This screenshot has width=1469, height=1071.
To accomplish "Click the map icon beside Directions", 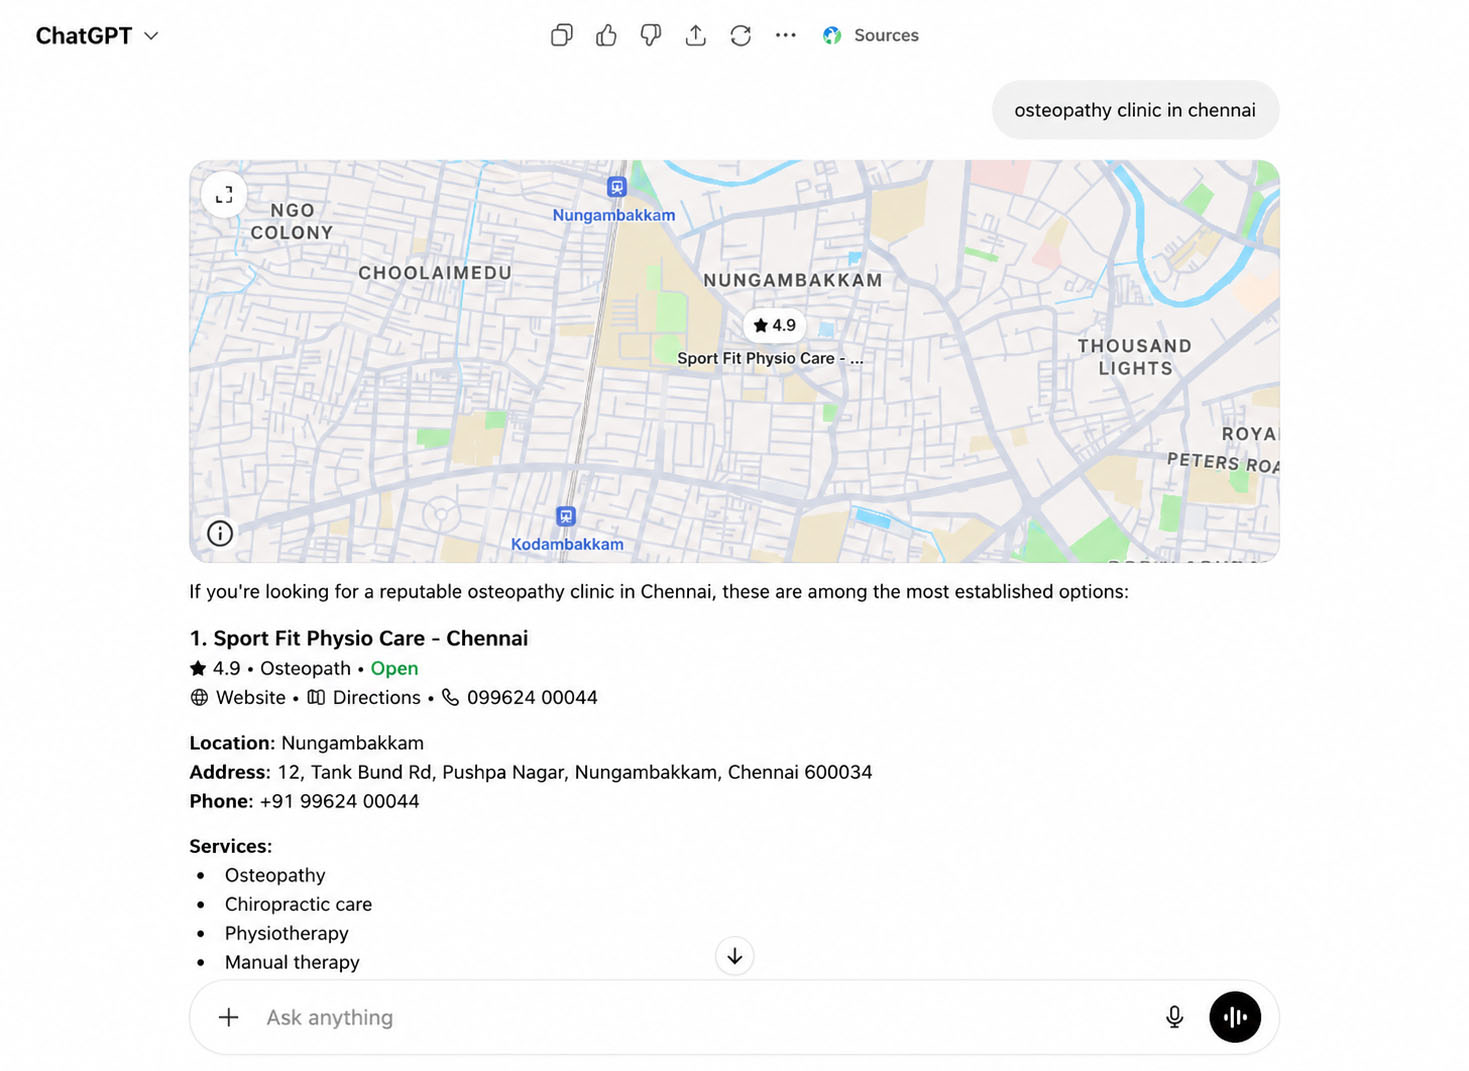I will [316, 697].
